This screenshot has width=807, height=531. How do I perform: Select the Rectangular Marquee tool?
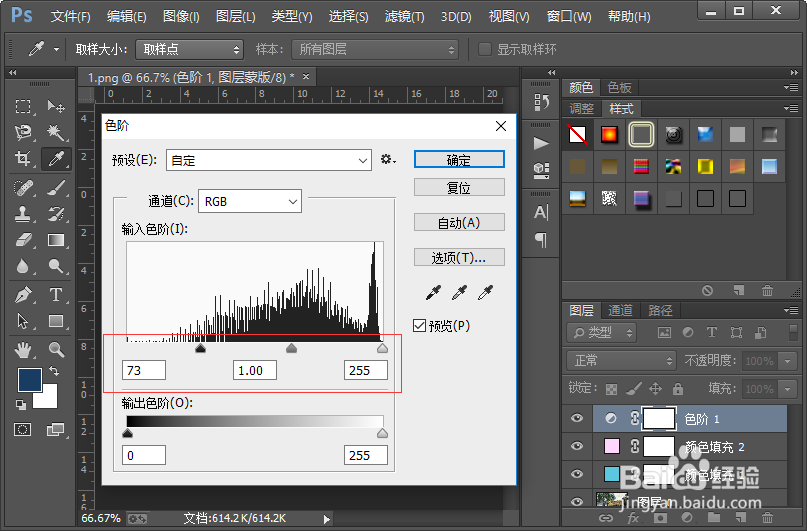(x=23, y=107)
